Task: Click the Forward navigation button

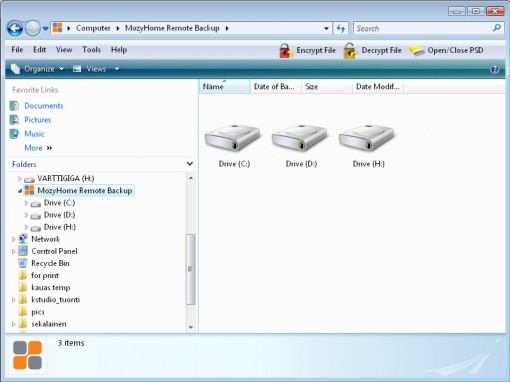Action: [33, 29]
